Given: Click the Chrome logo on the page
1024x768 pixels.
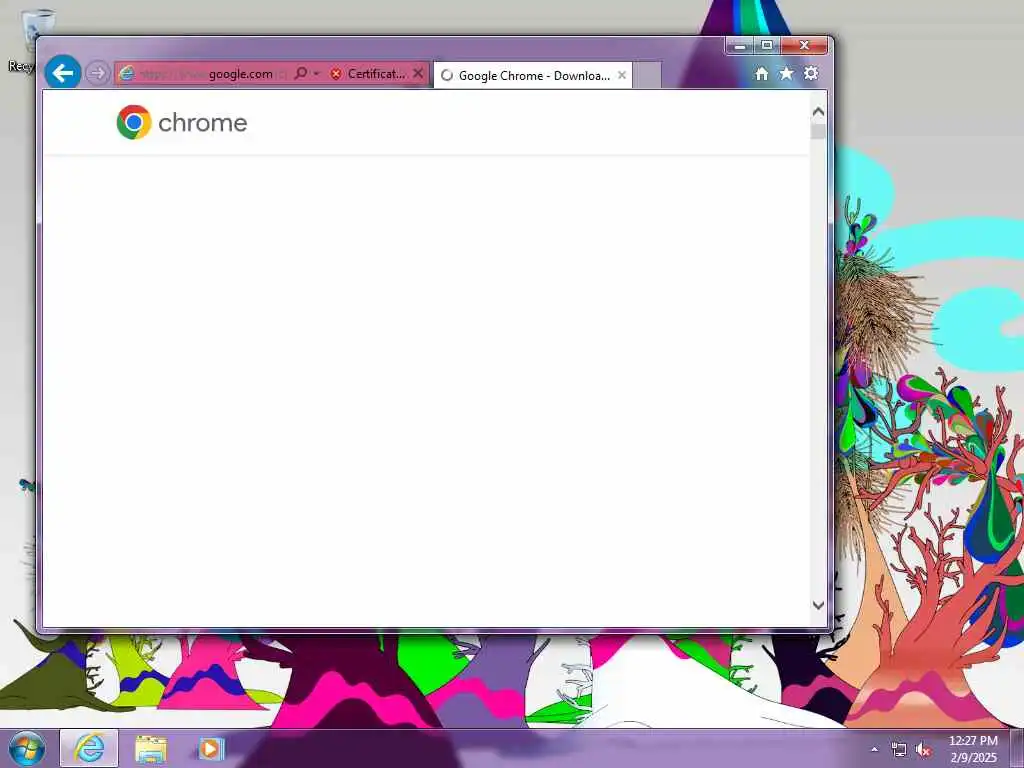Looking at the screenshot, I should [x=134, y=122].
